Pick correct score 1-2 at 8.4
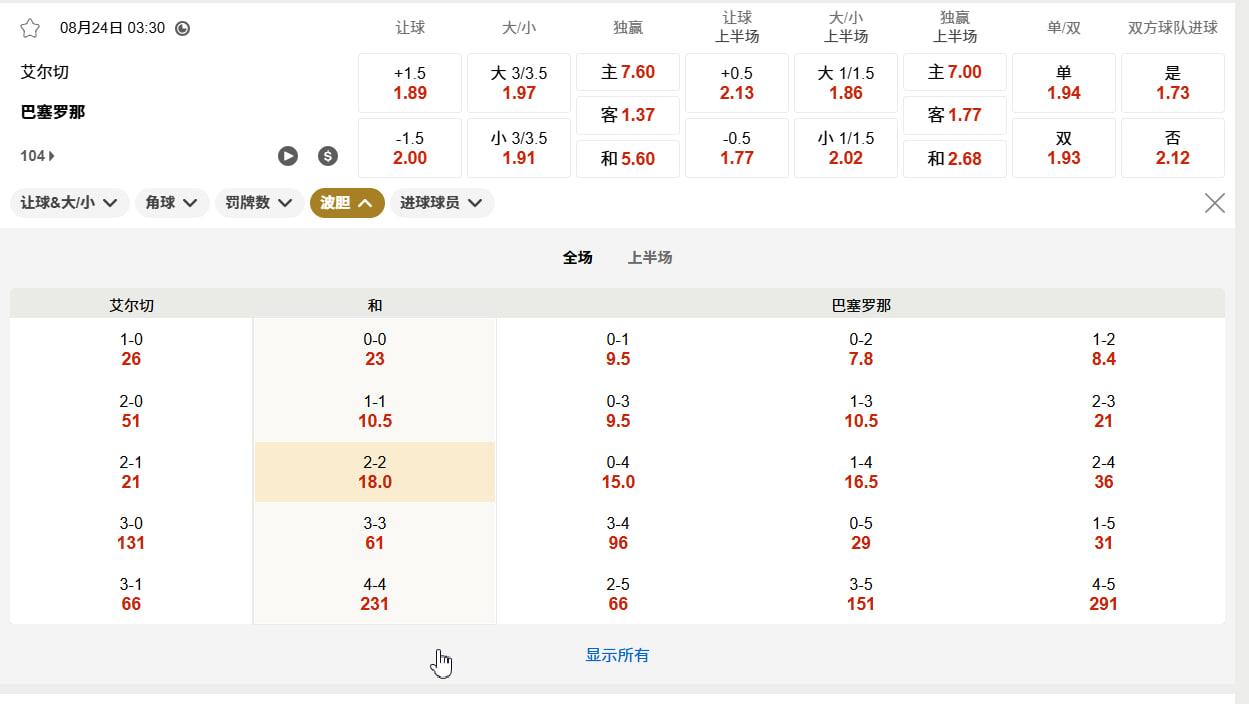 tap(1104, 349)
